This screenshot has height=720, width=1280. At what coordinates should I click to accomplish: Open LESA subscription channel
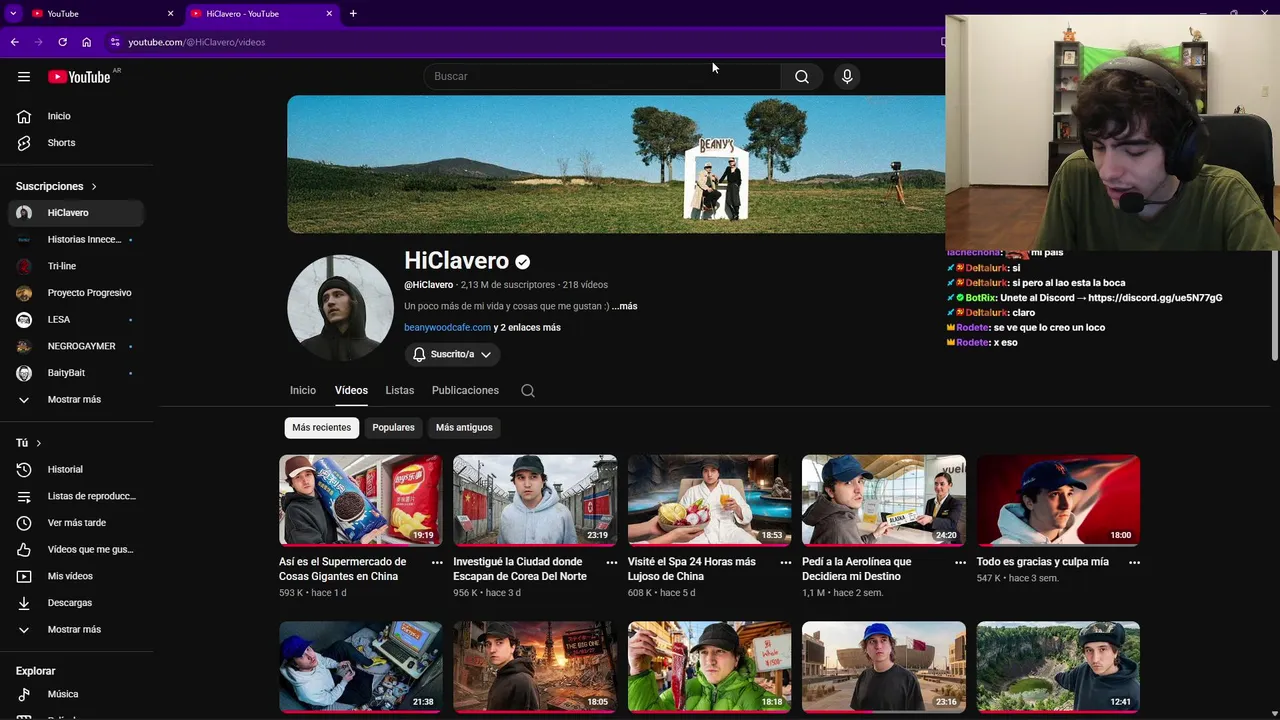pyautogui.click(x=76, y=320)
